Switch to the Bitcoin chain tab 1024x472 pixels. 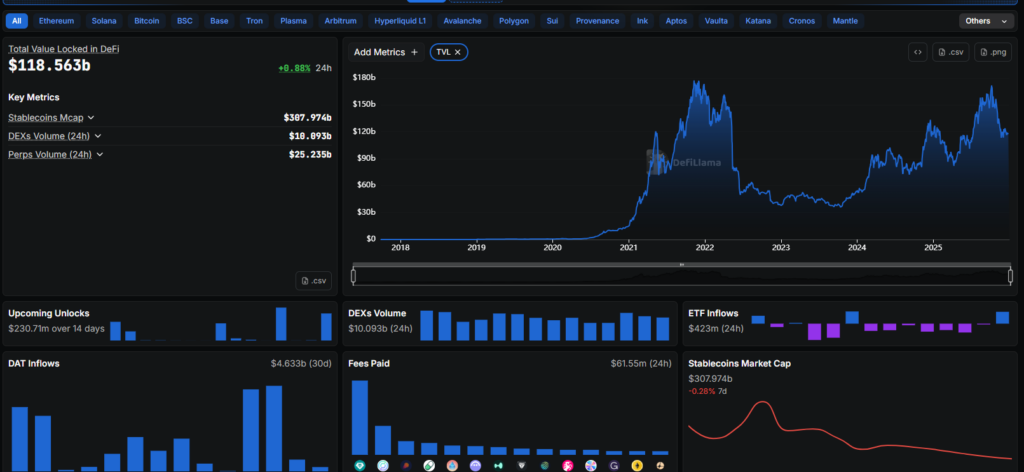click(147, 21)
